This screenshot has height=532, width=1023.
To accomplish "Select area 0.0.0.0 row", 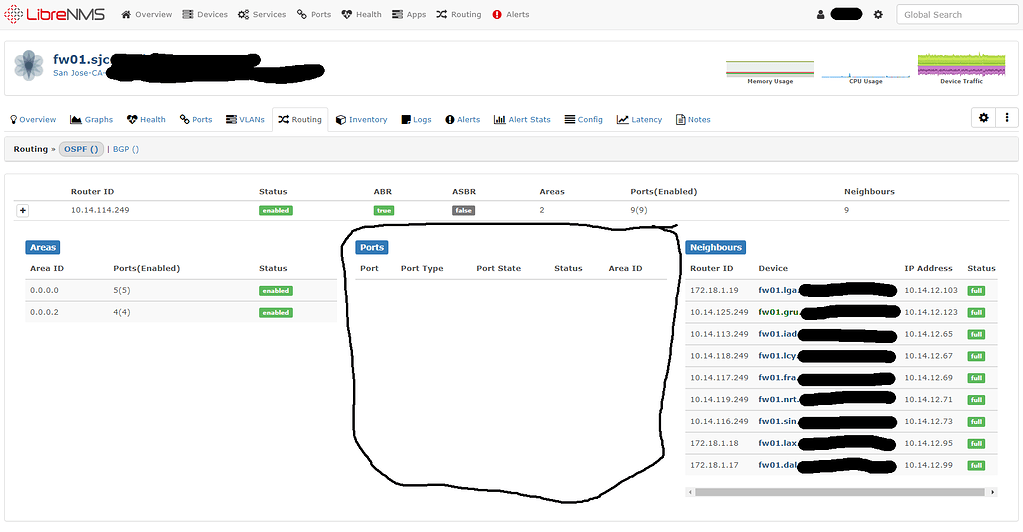I will [x=181, y=290].
